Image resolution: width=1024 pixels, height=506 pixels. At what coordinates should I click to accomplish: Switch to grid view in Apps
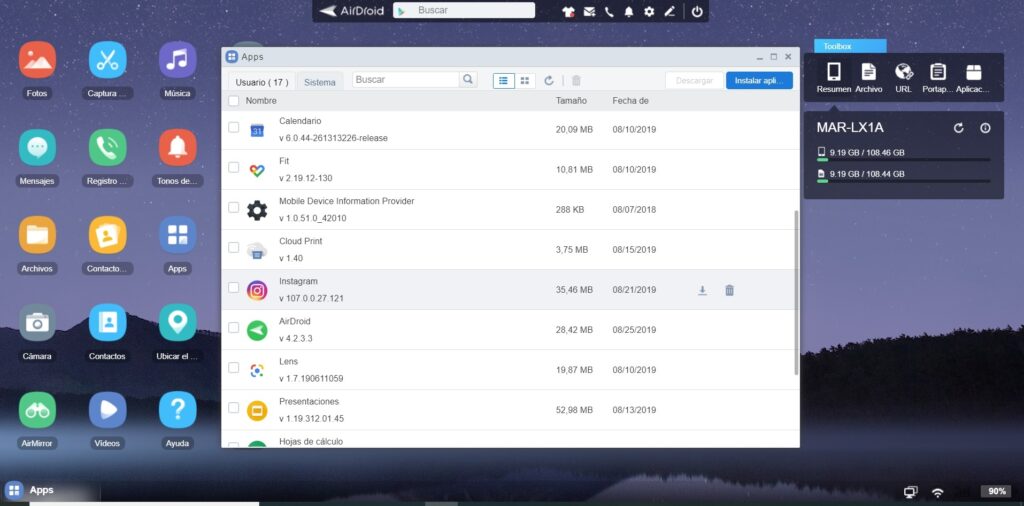pos(524,80)
